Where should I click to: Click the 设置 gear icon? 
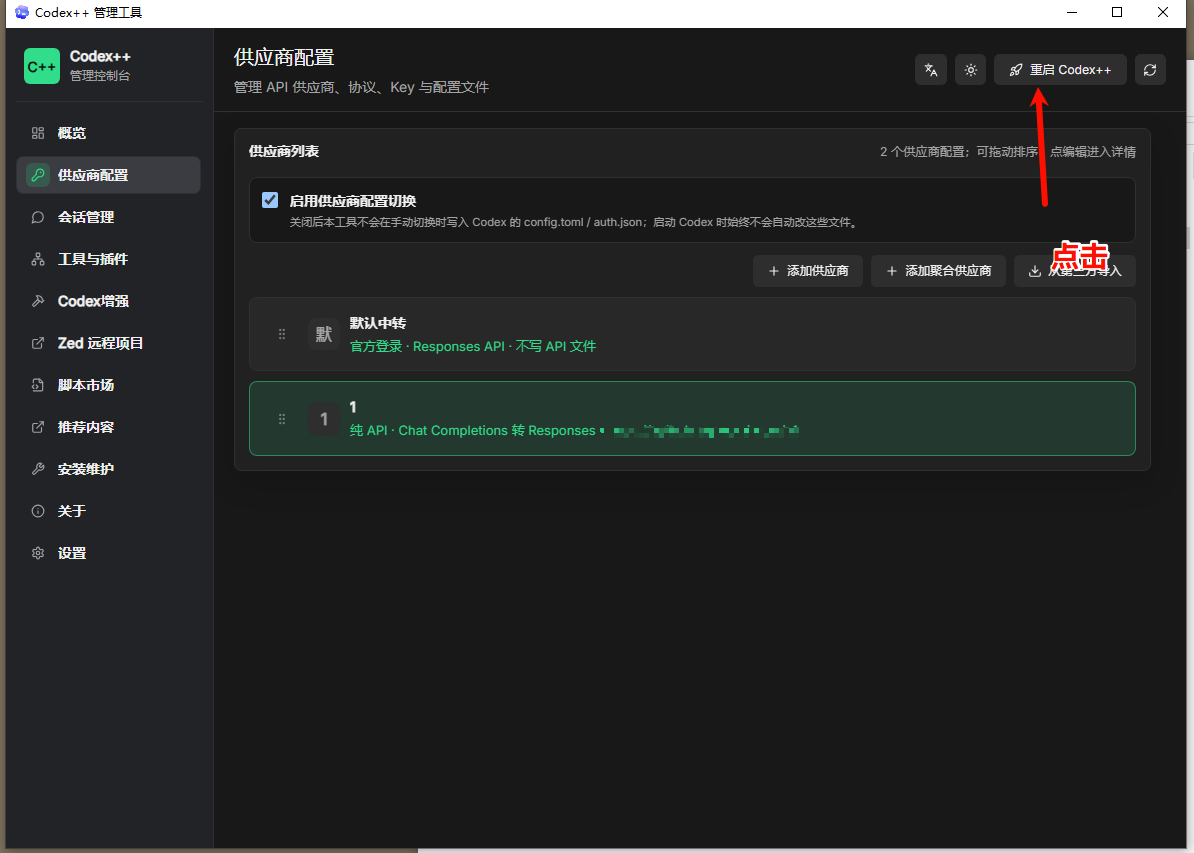(37, 553)
